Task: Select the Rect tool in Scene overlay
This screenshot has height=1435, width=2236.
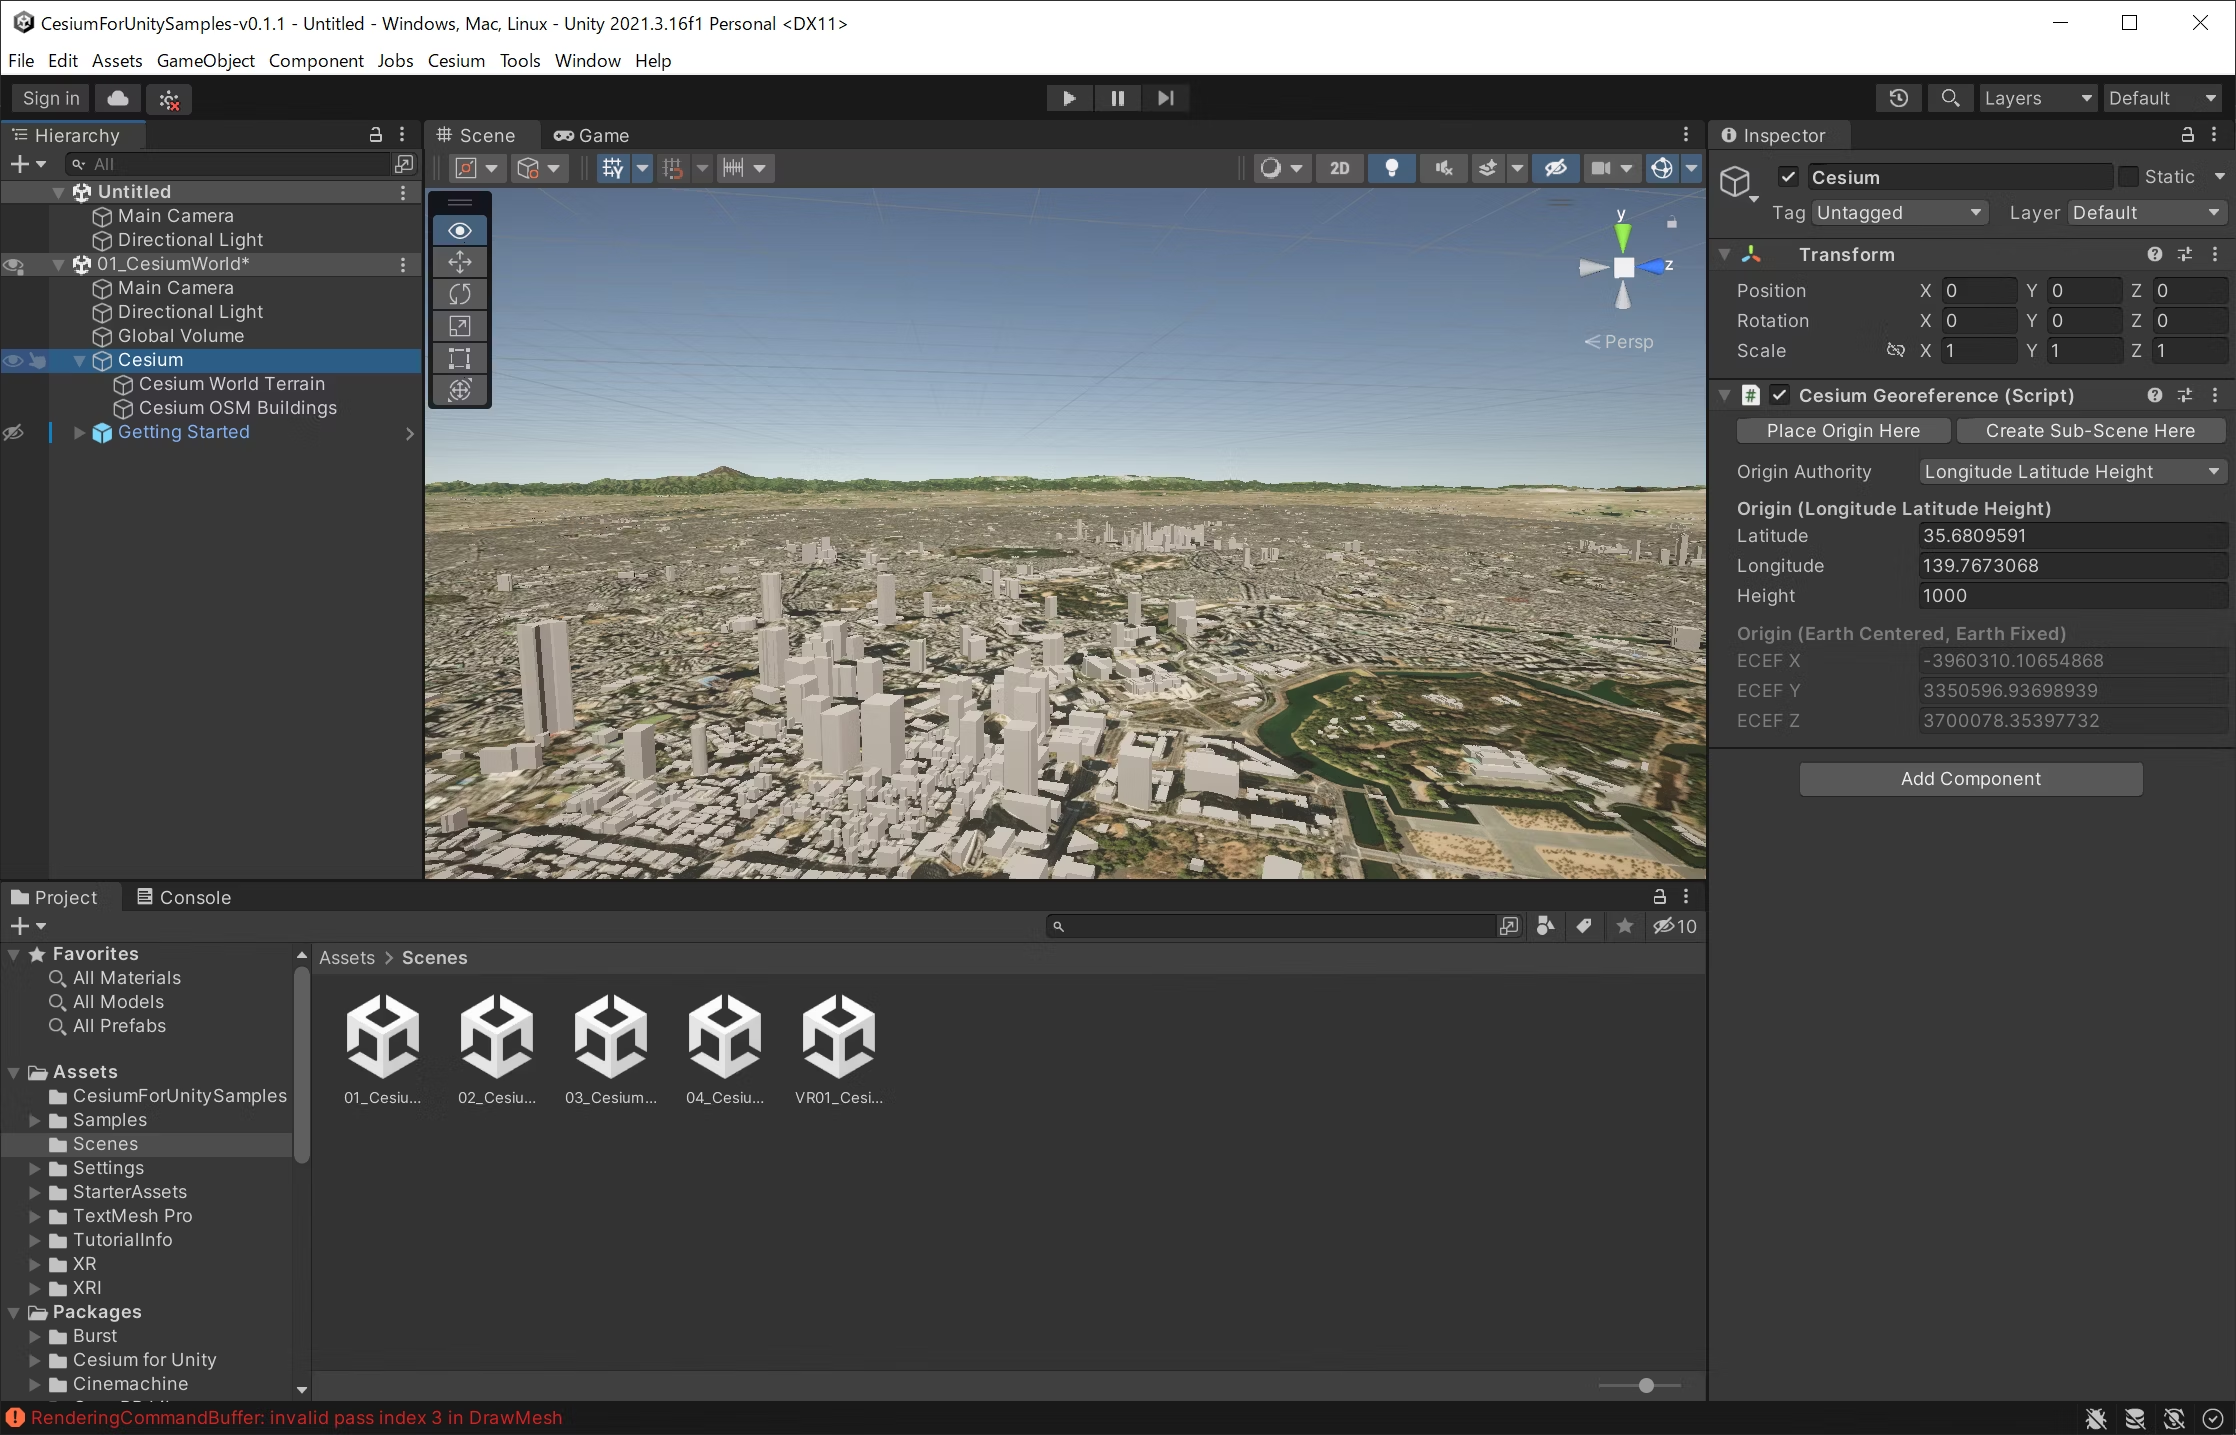Action: click(460, 358)
